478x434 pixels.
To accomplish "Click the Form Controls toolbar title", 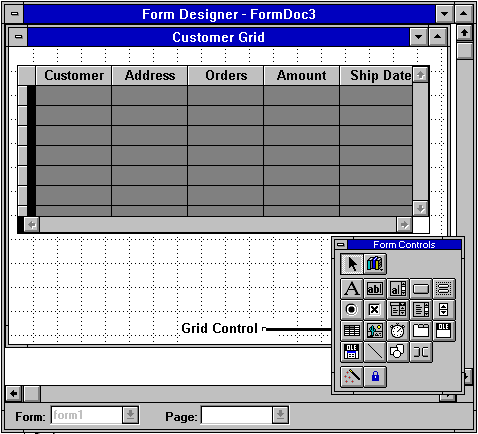I will [404, 245].
